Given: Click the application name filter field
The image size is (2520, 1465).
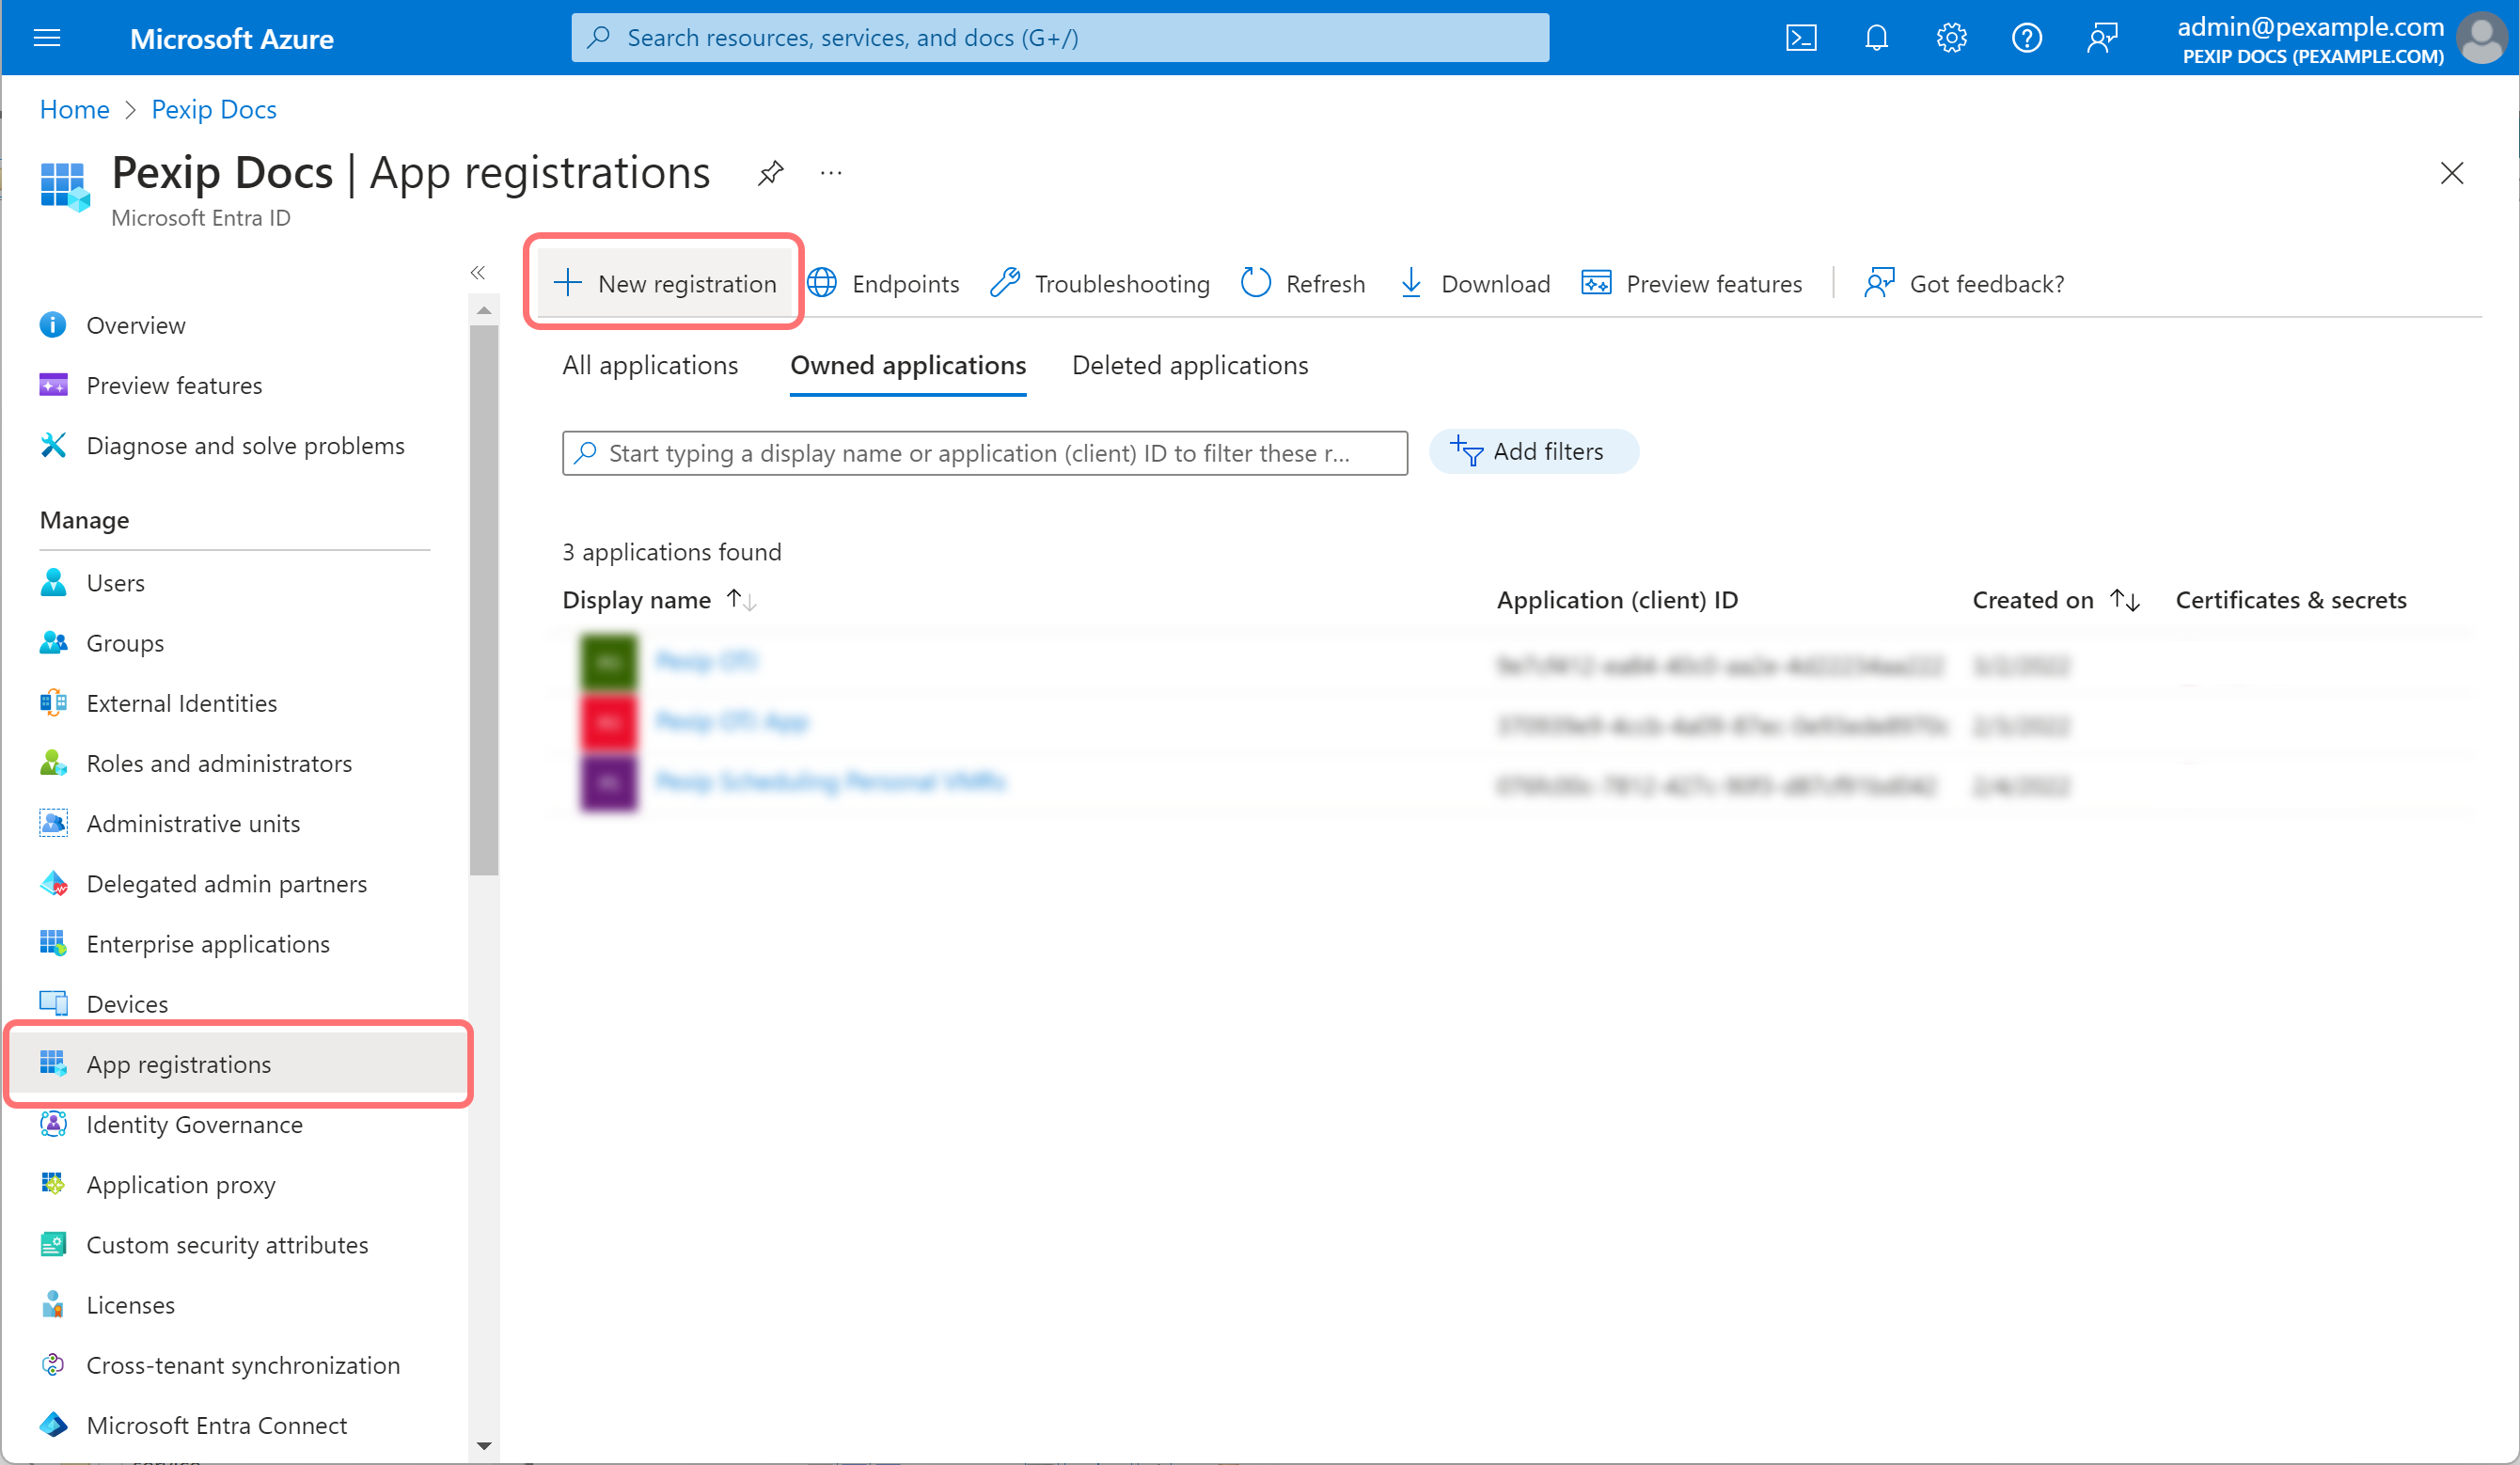Looking at the screenshot, I should 984,453.
